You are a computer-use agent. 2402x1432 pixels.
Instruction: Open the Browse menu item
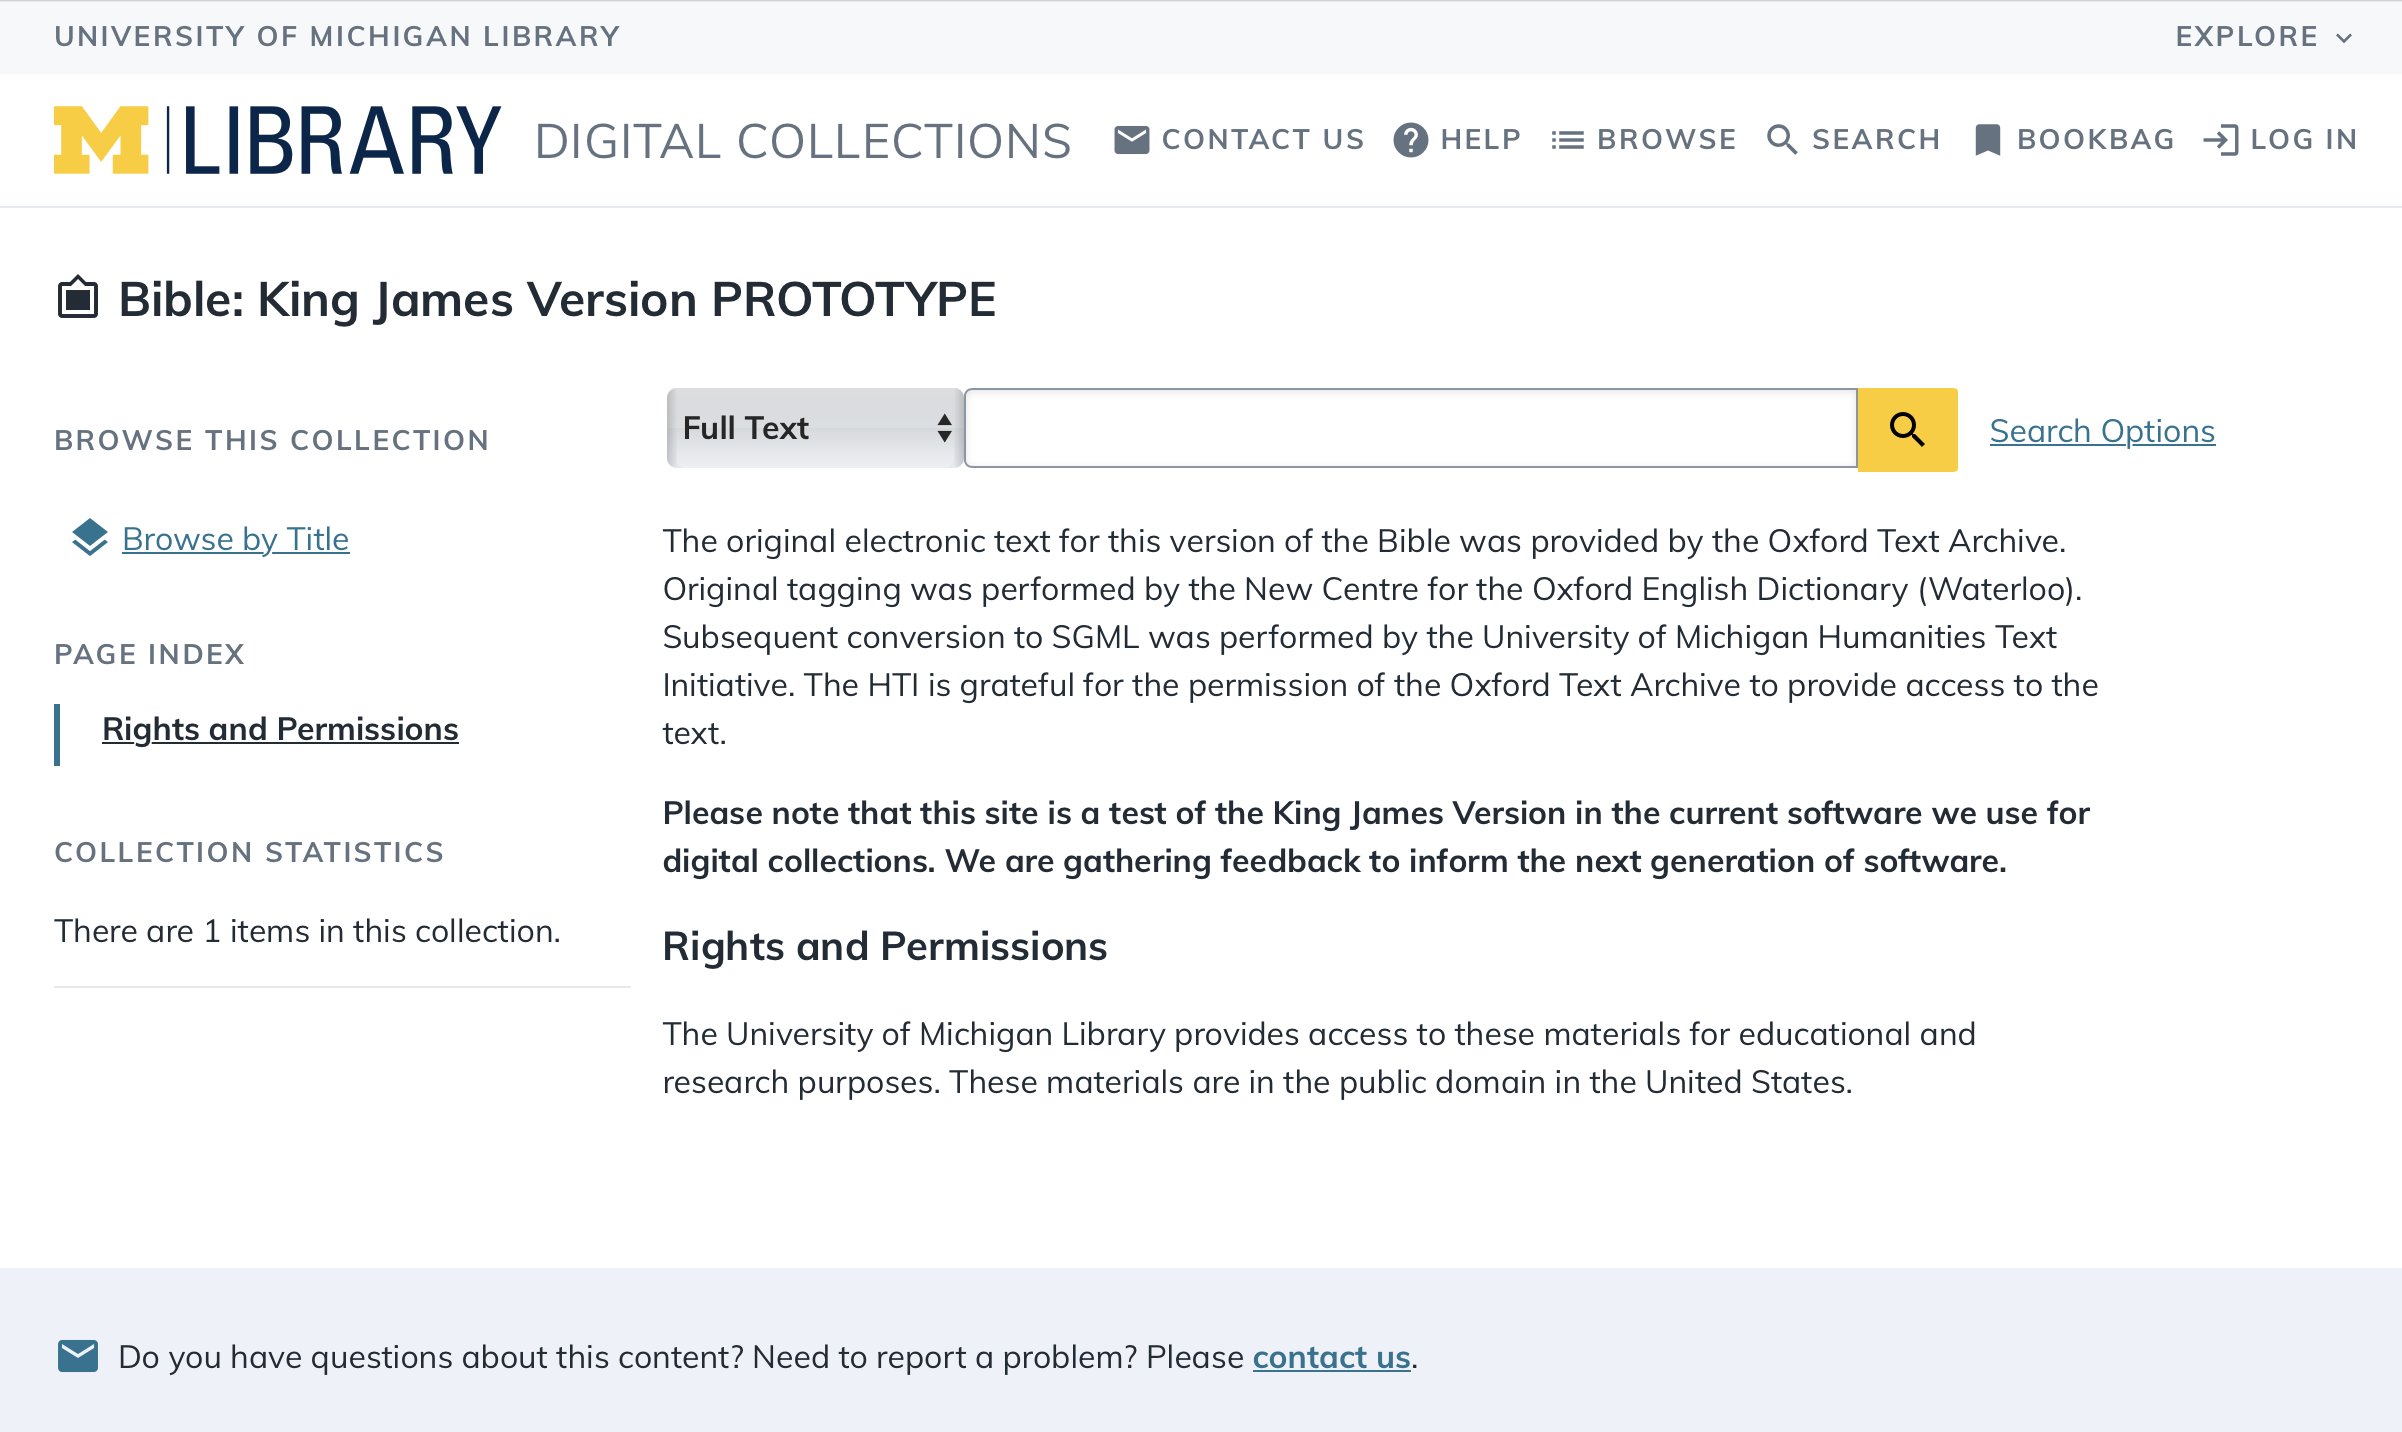[x=1666, y=140]
